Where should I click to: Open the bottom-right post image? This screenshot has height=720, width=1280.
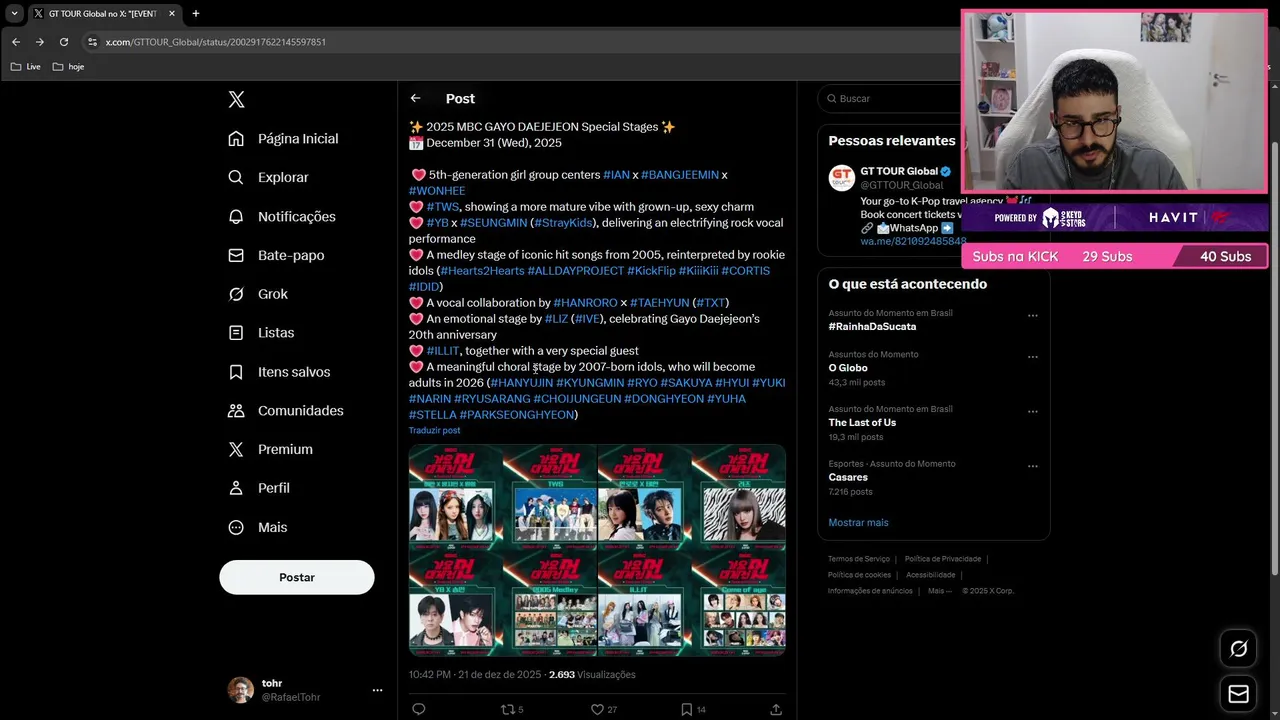pos(738,603)
